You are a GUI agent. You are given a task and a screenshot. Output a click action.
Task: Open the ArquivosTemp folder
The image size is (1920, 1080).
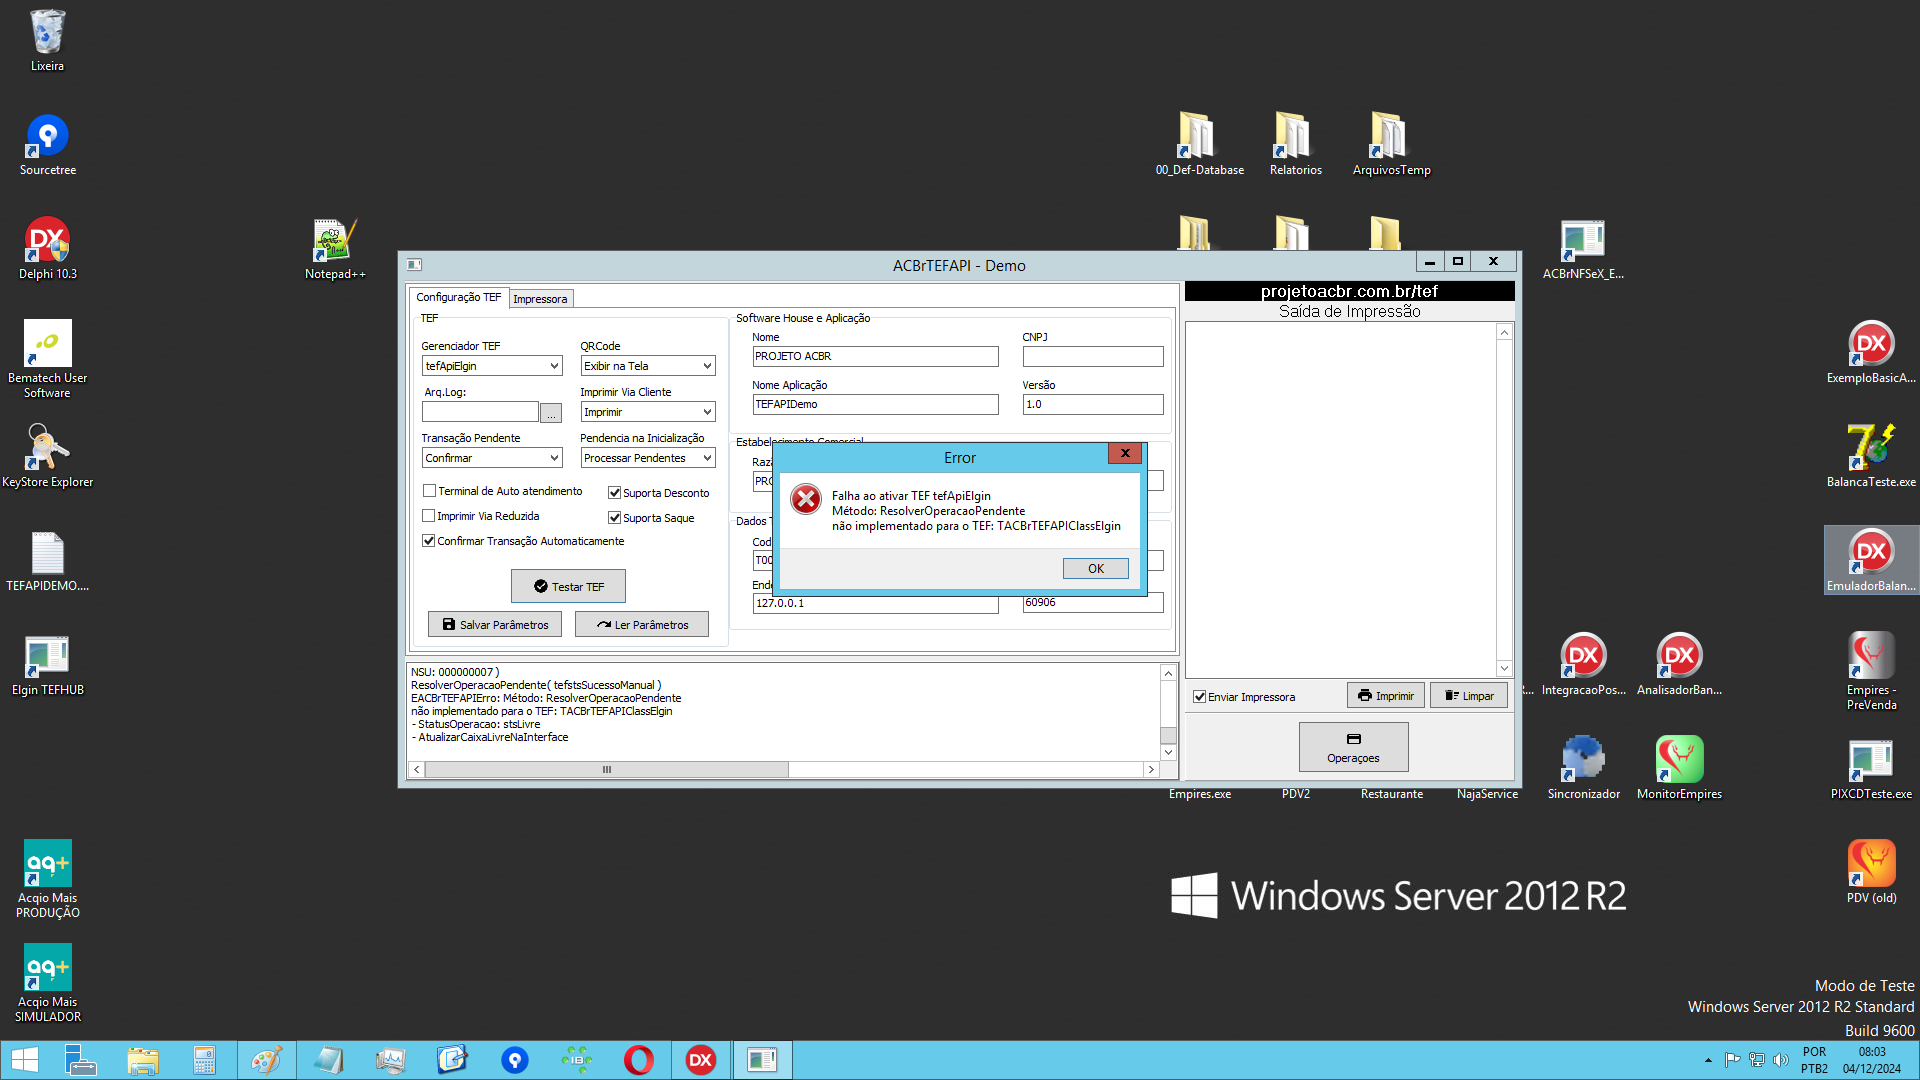pos(1391,145)
